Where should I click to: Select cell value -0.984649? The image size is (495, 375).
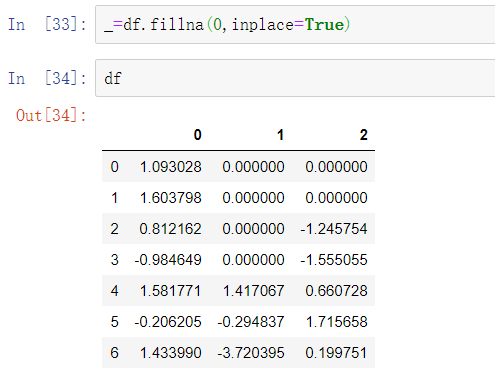pyautogui.click(x=168, y=260)
